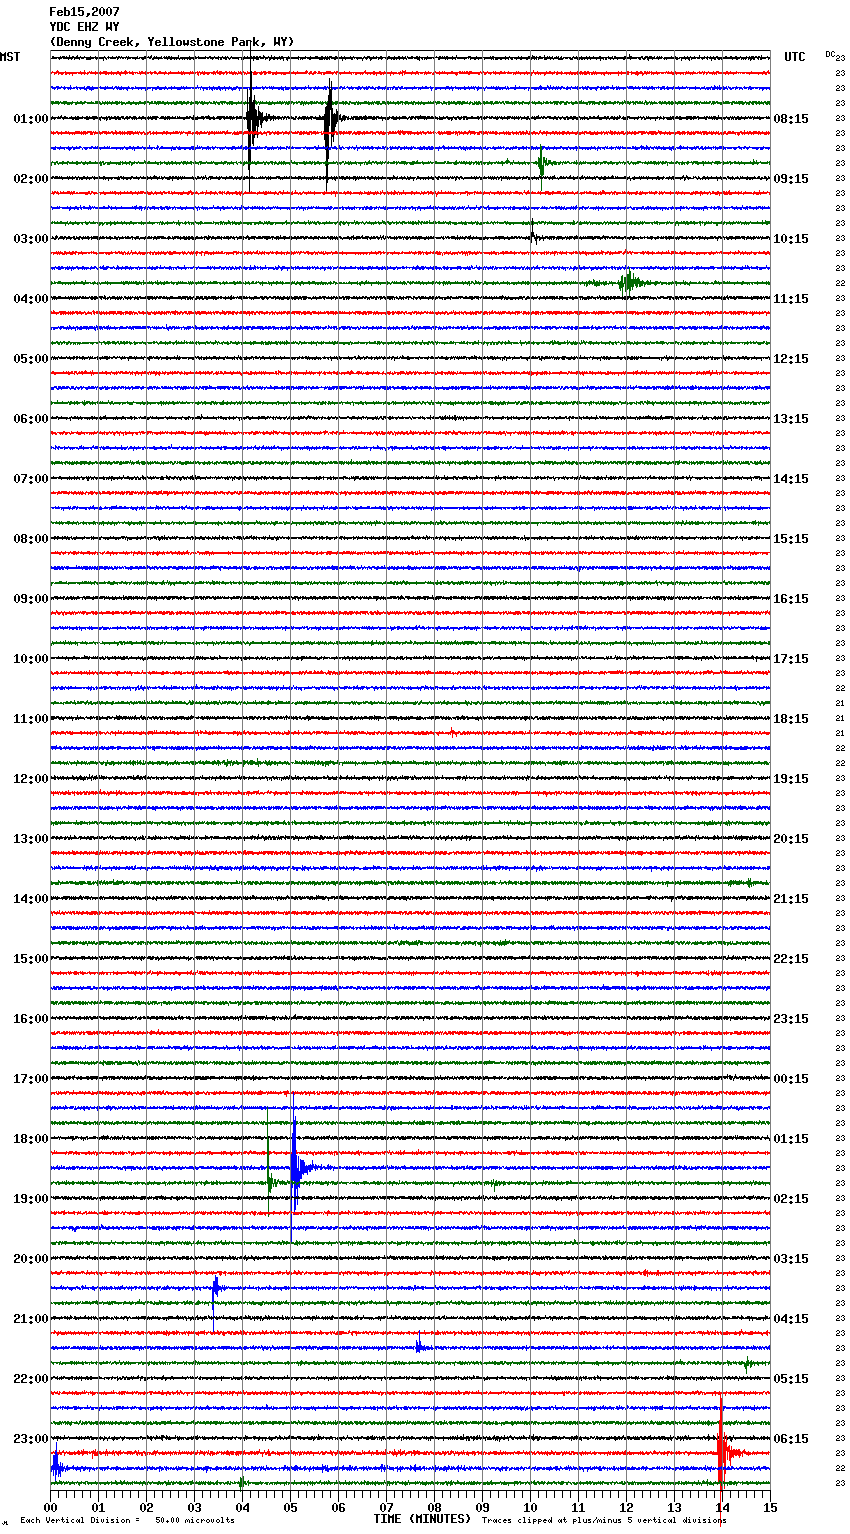The width and height of the screenshot is (850, 1534).
Task: Click the "06:00" MST hour label
Action: tap(31, 419)
